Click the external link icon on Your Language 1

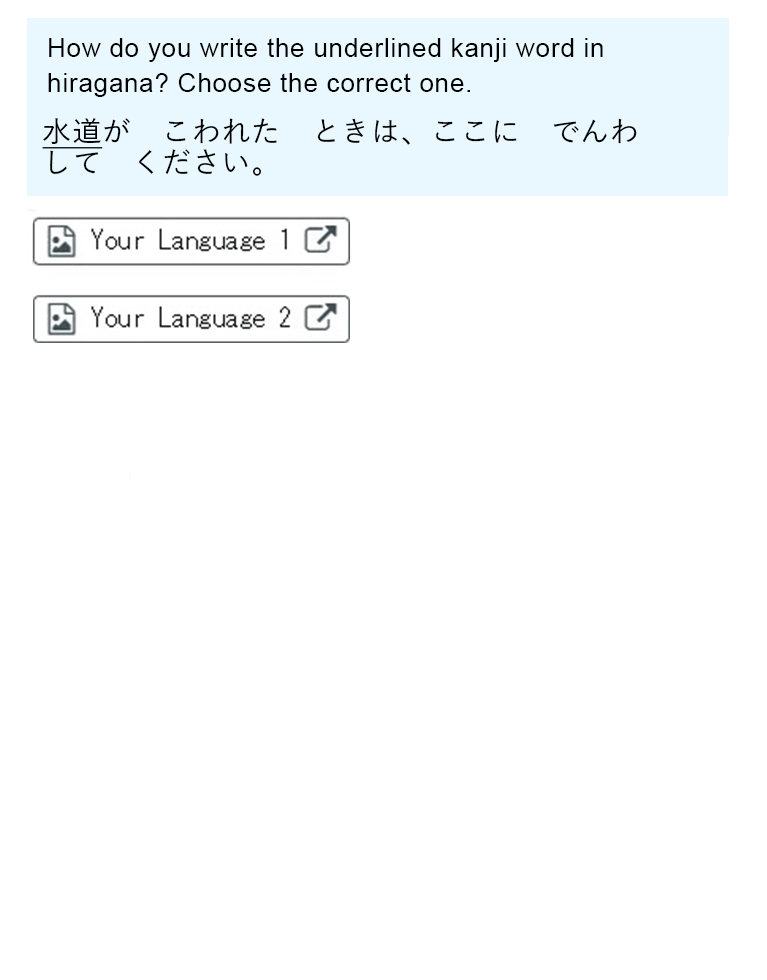click(321, 240)
